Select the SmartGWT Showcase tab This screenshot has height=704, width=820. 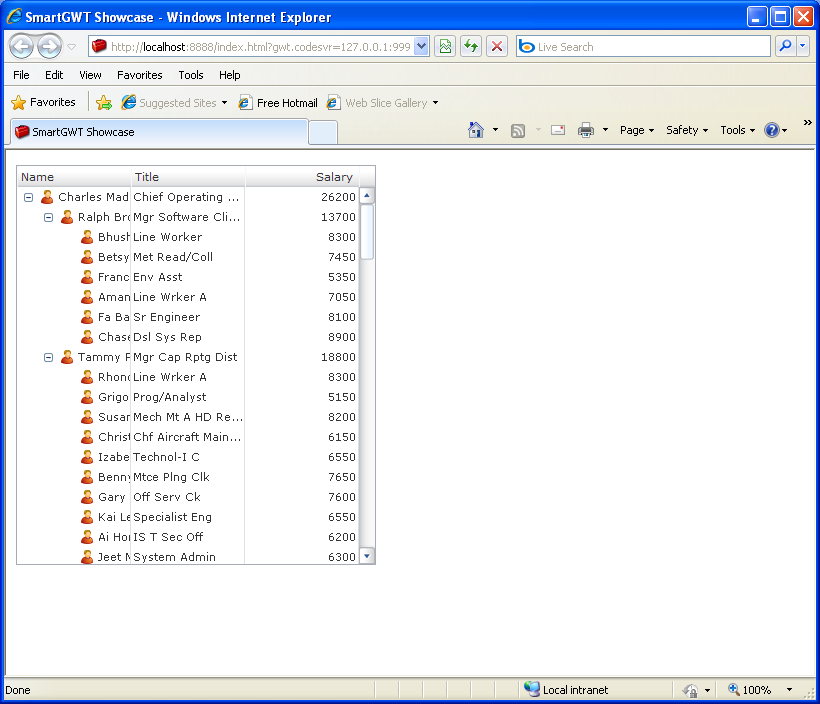point(158,132)
